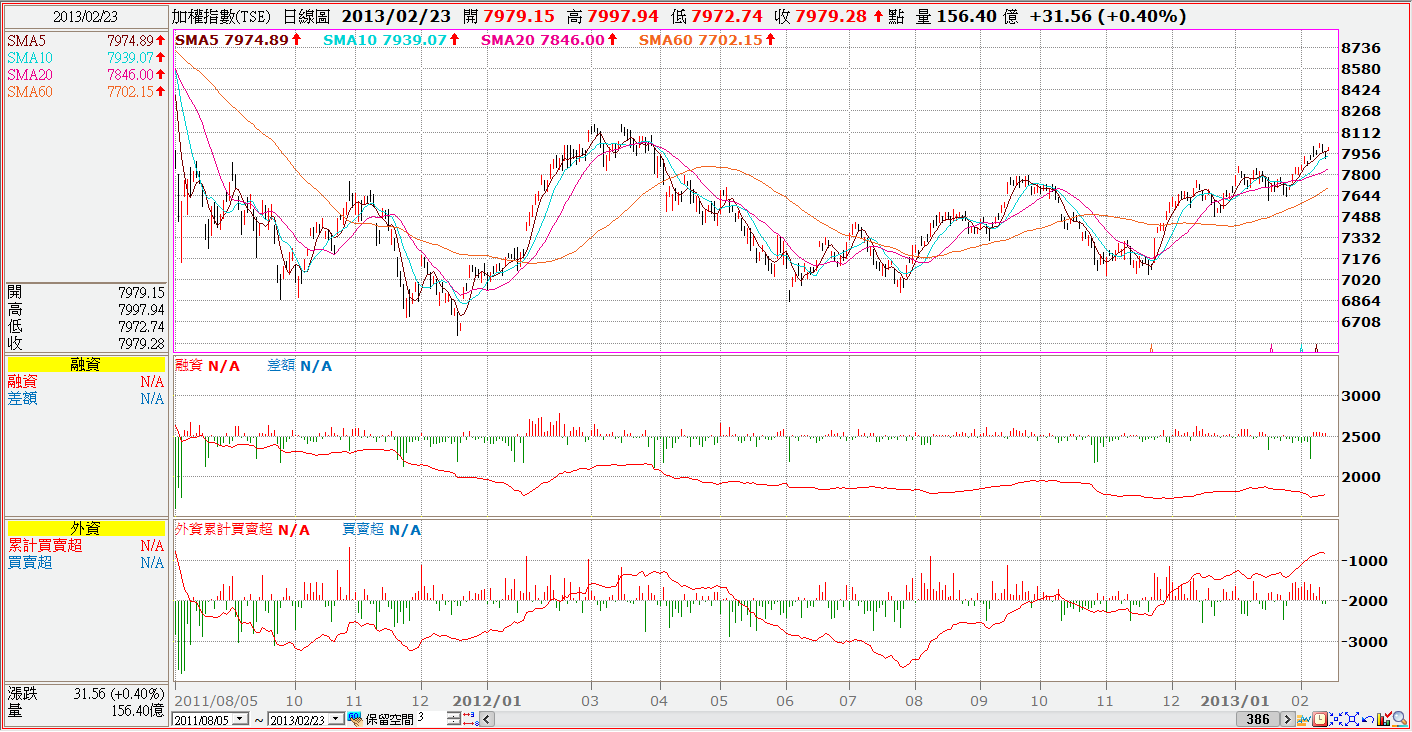
Task: Open the bar chart with checkmark icon
Action: point(1384,719)
